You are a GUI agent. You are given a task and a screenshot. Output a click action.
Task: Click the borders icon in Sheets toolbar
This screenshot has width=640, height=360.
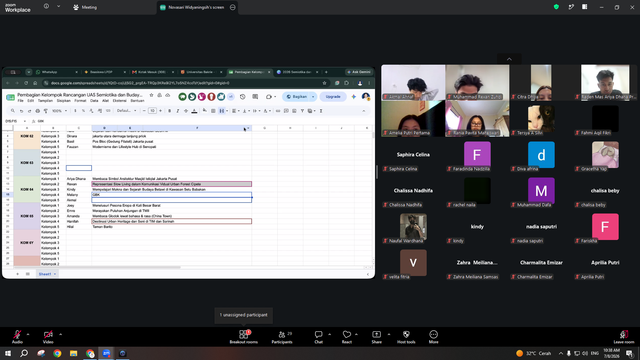(213, 111)
